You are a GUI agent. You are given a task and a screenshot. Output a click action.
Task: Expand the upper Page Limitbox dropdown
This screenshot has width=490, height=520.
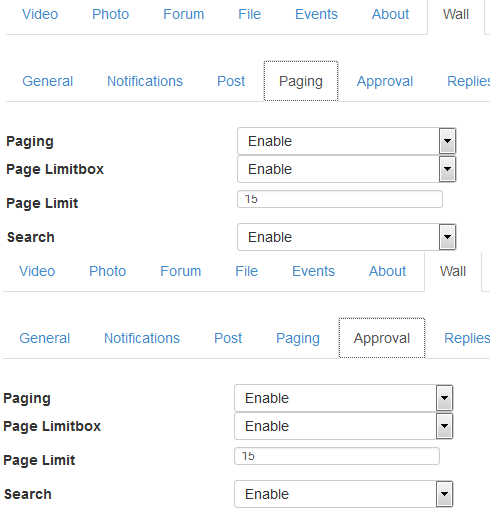347,169
